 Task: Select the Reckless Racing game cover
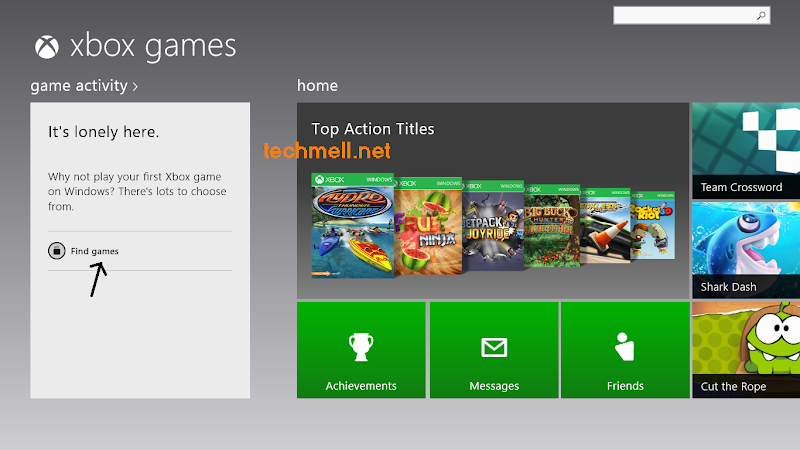606,226
